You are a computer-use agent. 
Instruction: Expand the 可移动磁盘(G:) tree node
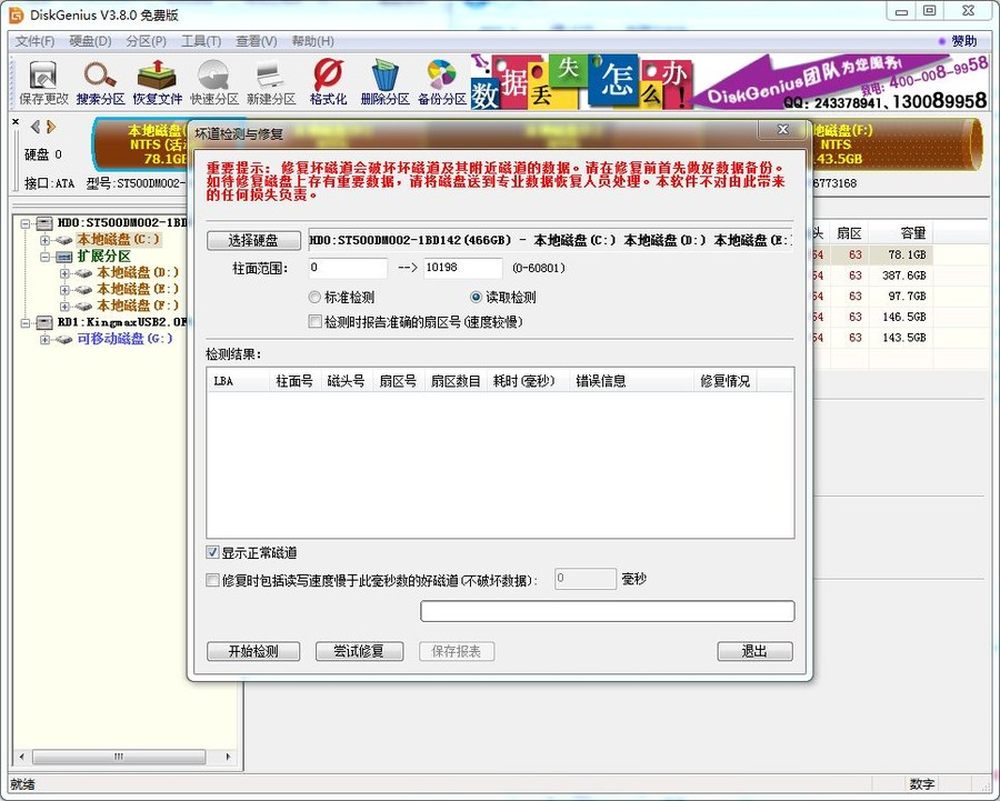[x=45, y=340]
